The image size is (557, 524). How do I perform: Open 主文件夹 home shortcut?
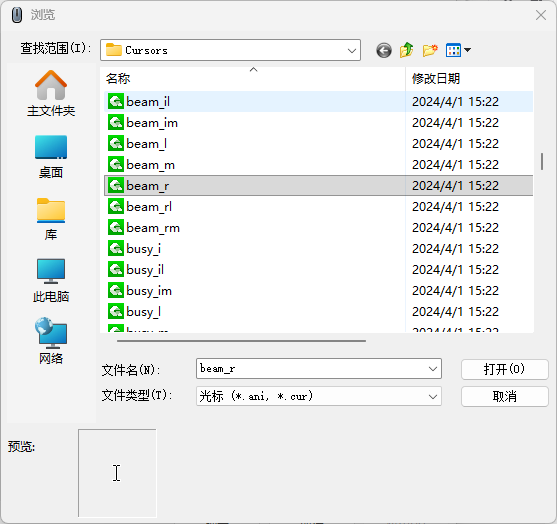(51, 93)
